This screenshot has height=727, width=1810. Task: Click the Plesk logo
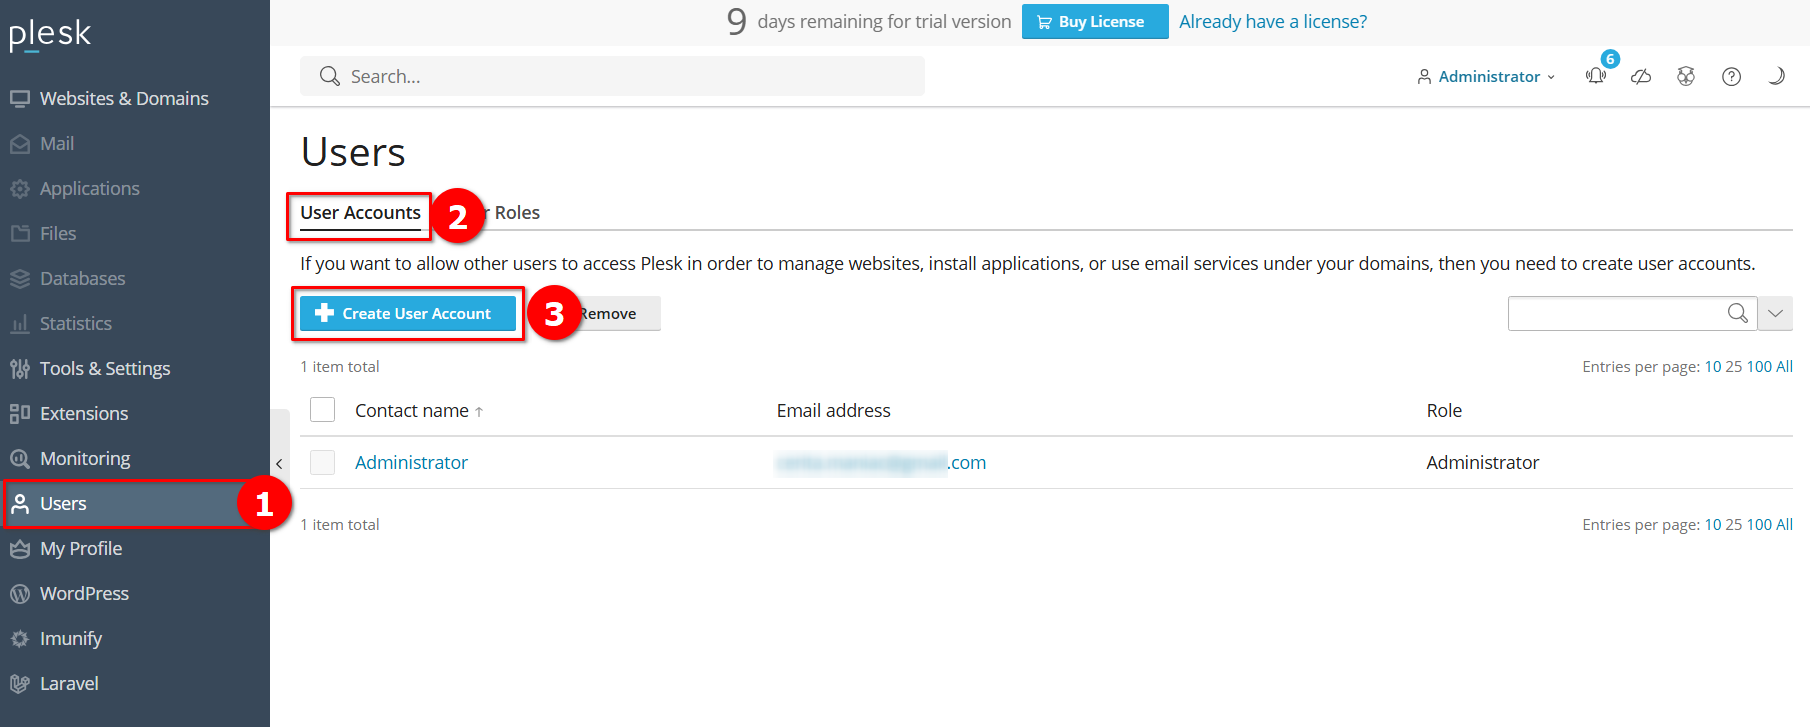(x=50, y=35)
